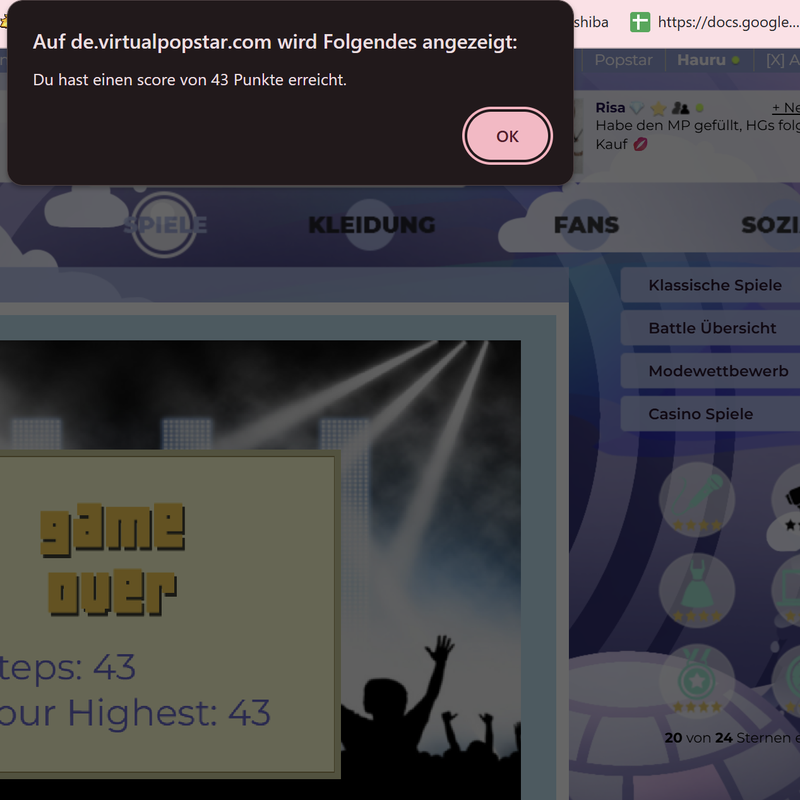Open the shiba bookmark
The image size is (800, 800).
[591, 22]
